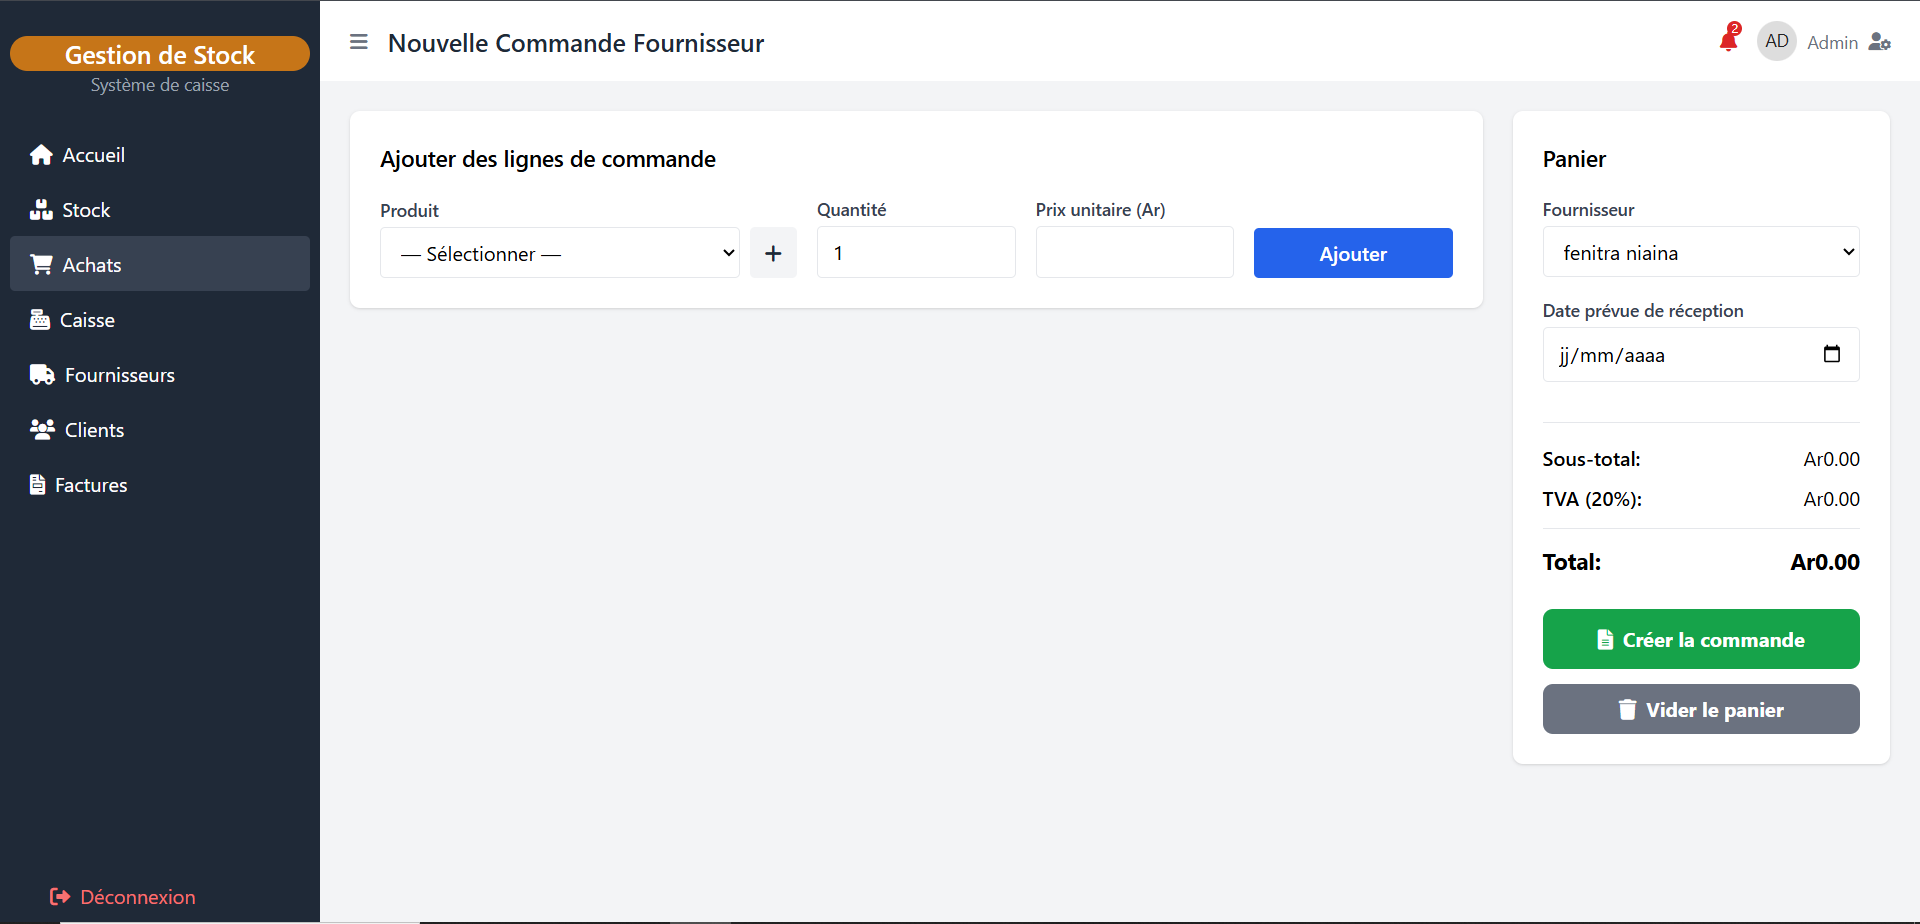Toggle the hamburger sidebar menu icon

click(x=359, y=42)
